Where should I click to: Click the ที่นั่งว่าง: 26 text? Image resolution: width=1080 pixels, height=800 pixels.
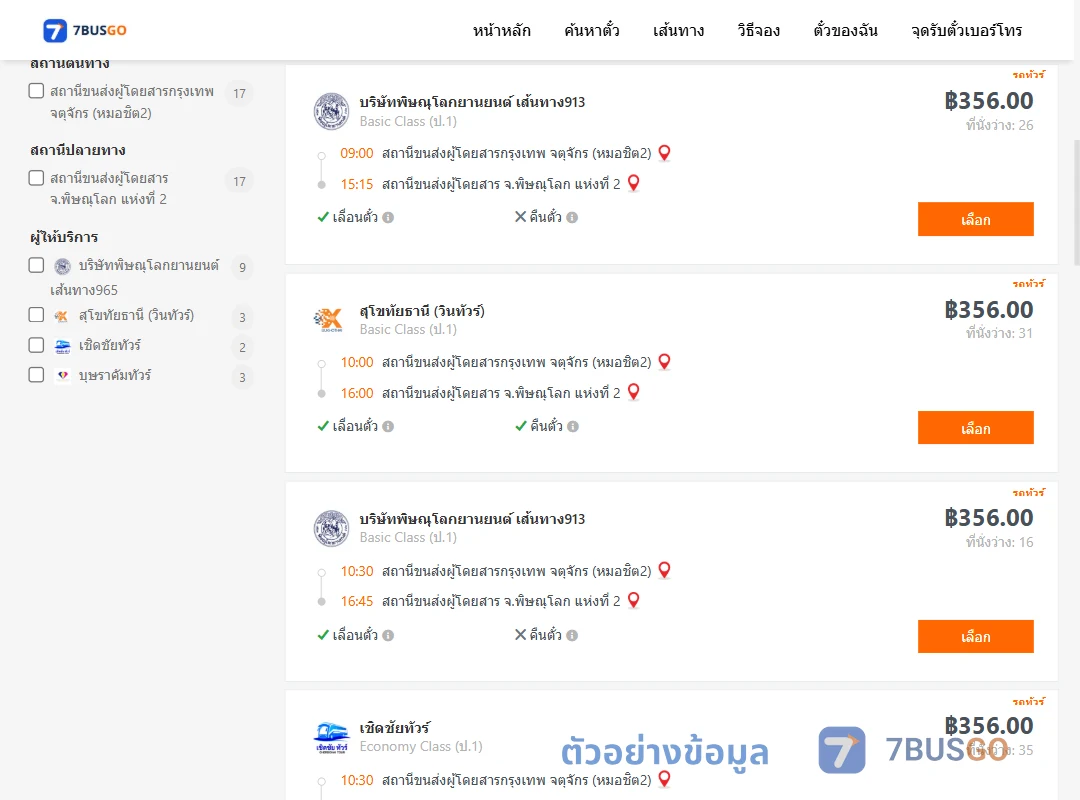click(999, 125)
